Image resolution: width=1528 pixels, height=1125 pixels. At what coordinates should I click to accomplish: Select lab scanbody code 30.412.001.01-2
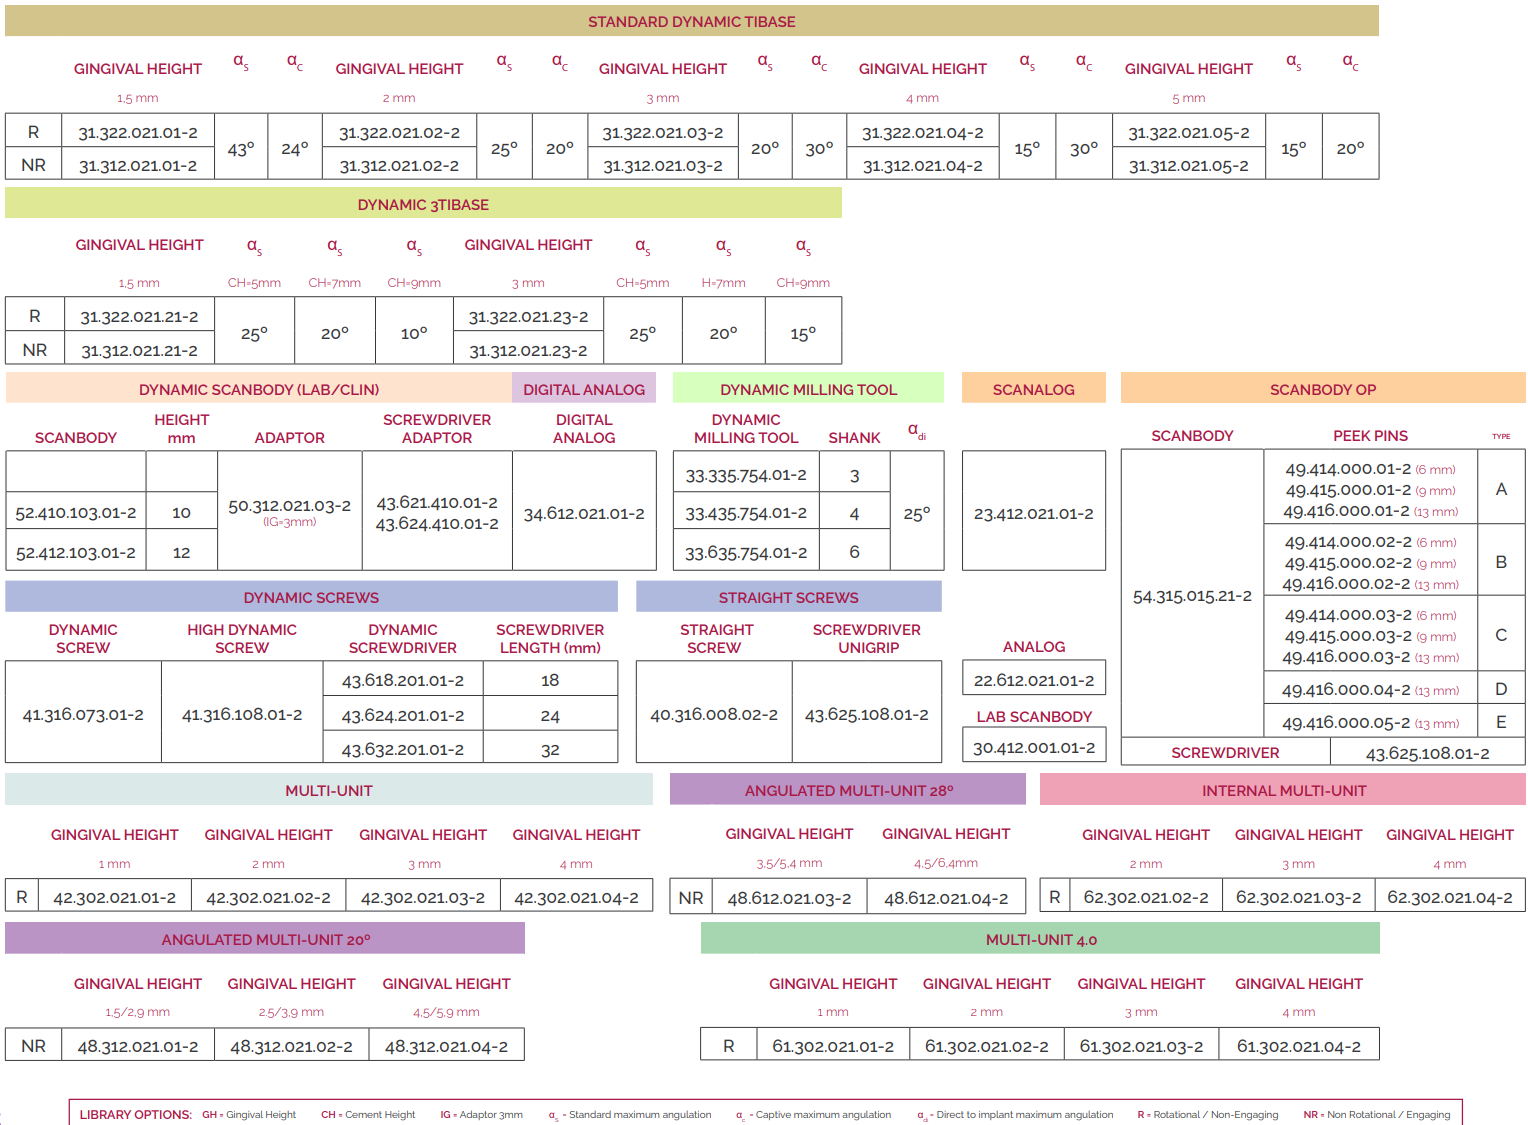1033,747
